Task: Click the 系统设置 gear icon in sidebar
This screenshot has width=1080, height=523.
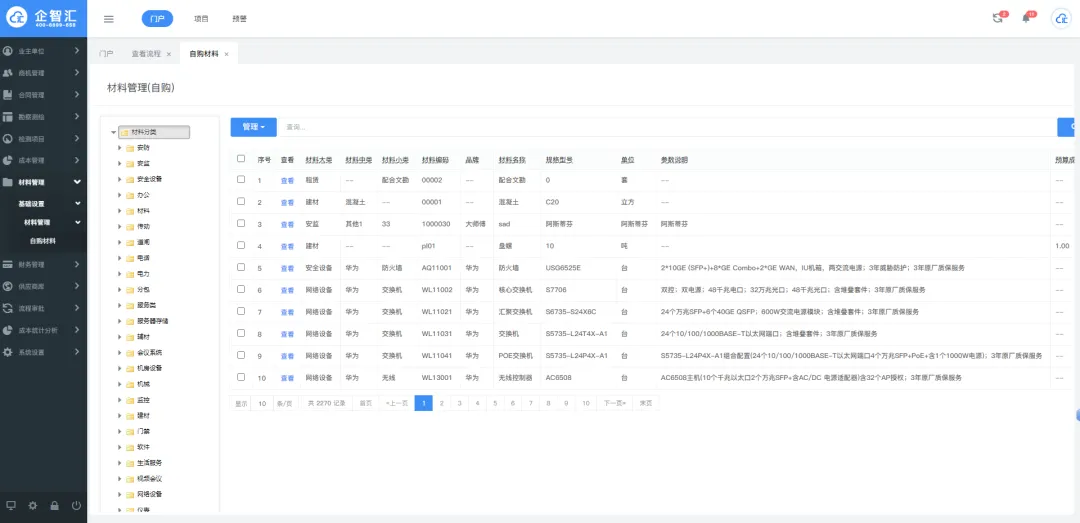Action: [8, 352]
